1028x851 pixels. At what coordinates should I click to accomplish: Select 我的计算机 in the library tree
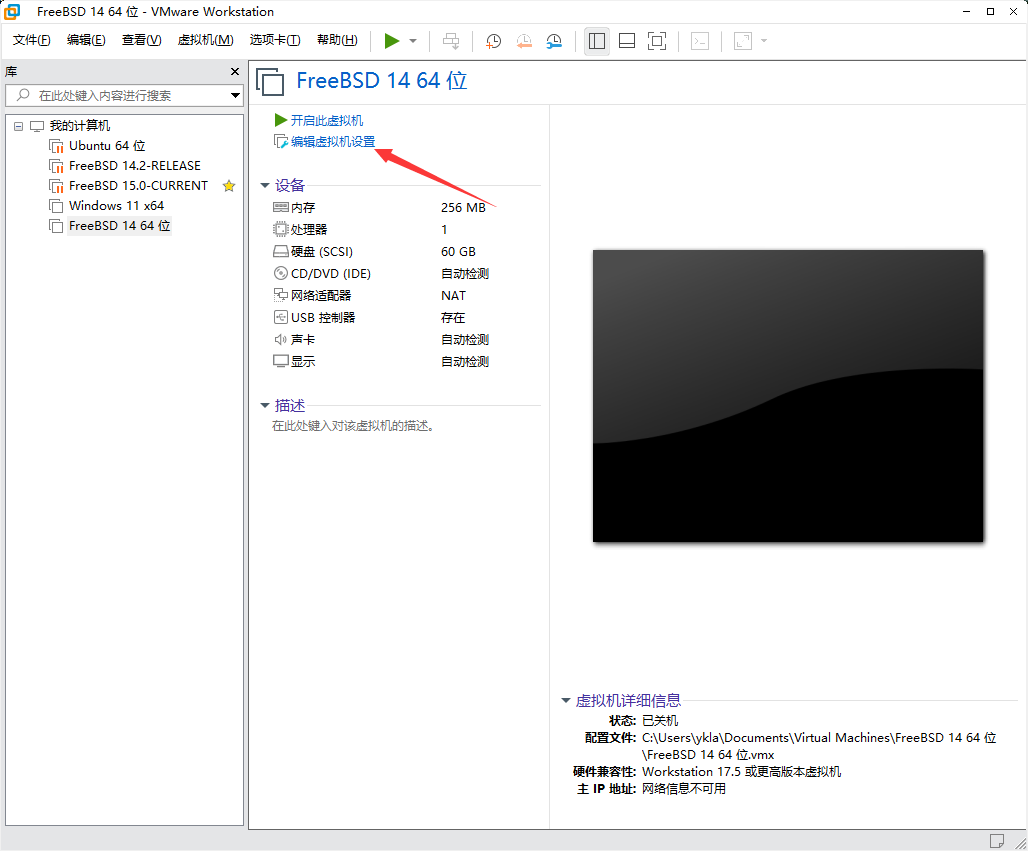pyautogui.click(x=80, y=126)
